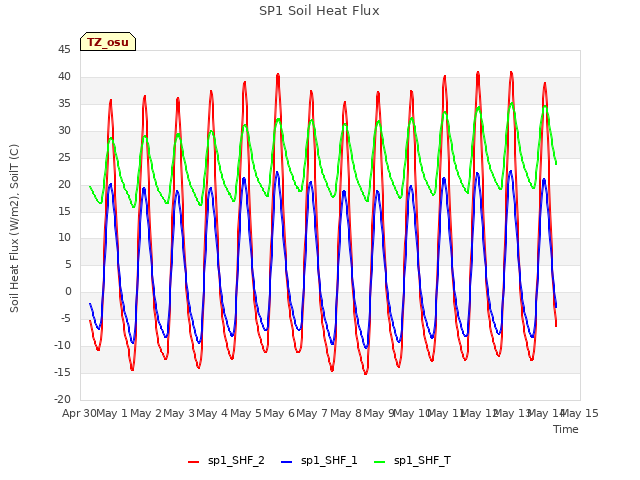Toggle the sp1_SHF_2 legend entry
This screenshot has height=480, width=640.
[226, 460]
